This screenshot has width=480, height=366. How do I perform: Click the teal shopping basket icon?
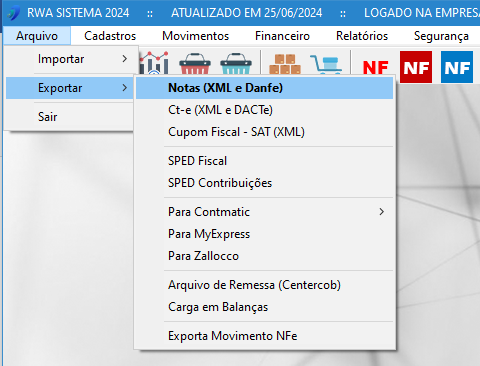(236, 63)
